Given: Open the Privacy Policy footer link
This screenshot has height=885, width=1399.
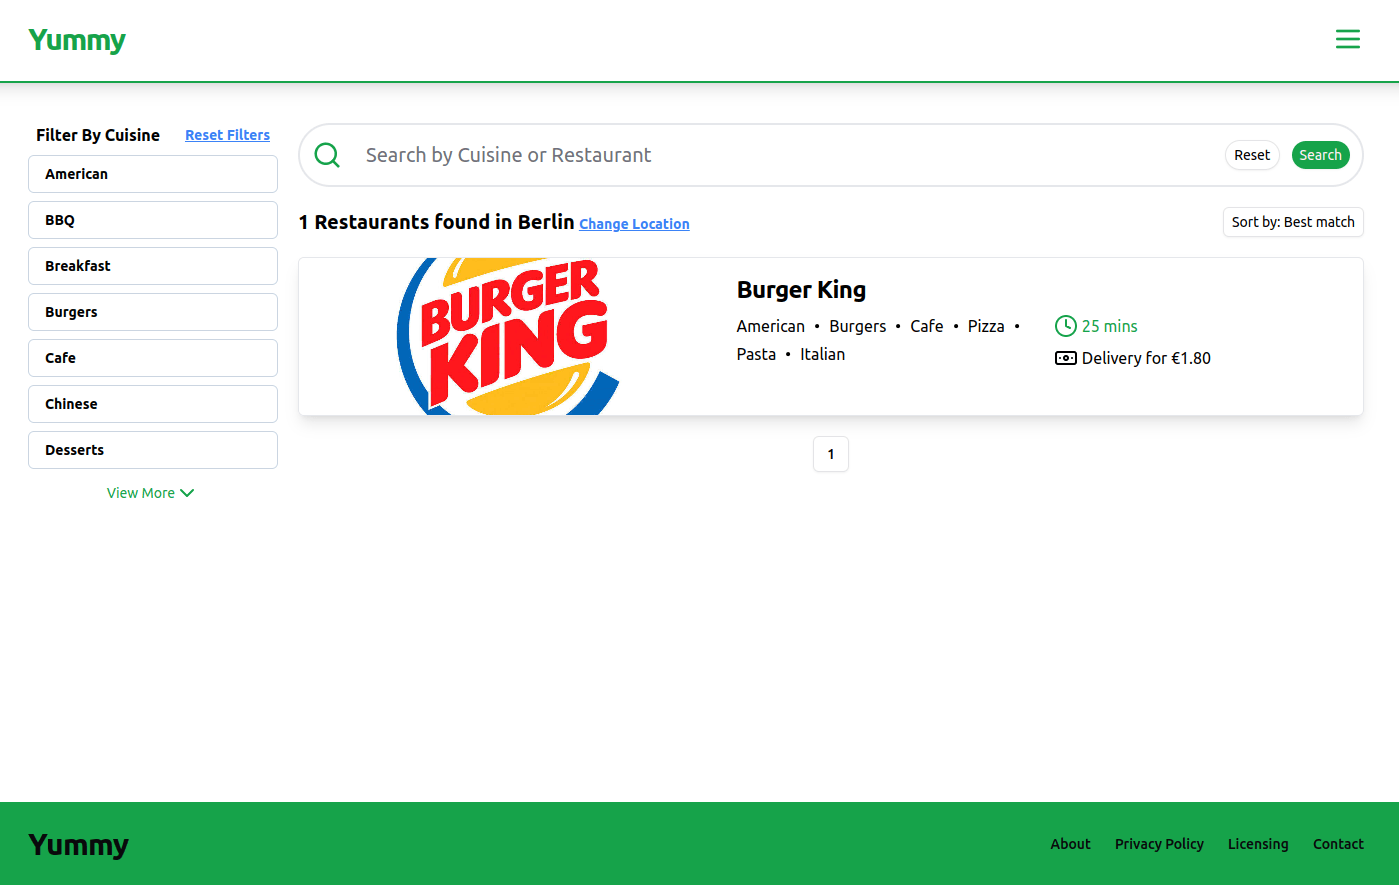Looking at the screenshot, I should (x=1159, y=844).
